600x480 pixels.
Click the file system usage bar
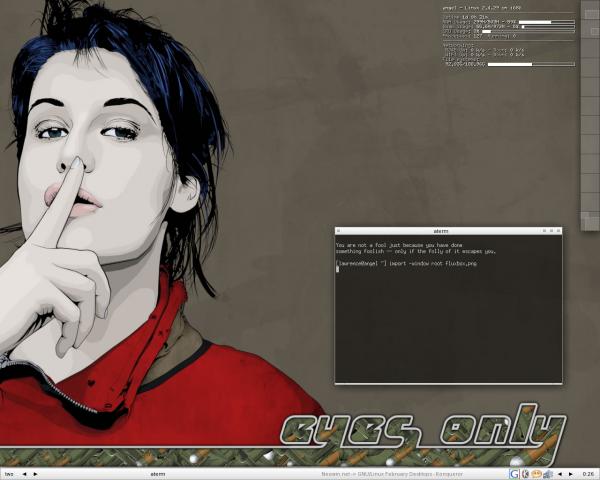coord(531,64)
